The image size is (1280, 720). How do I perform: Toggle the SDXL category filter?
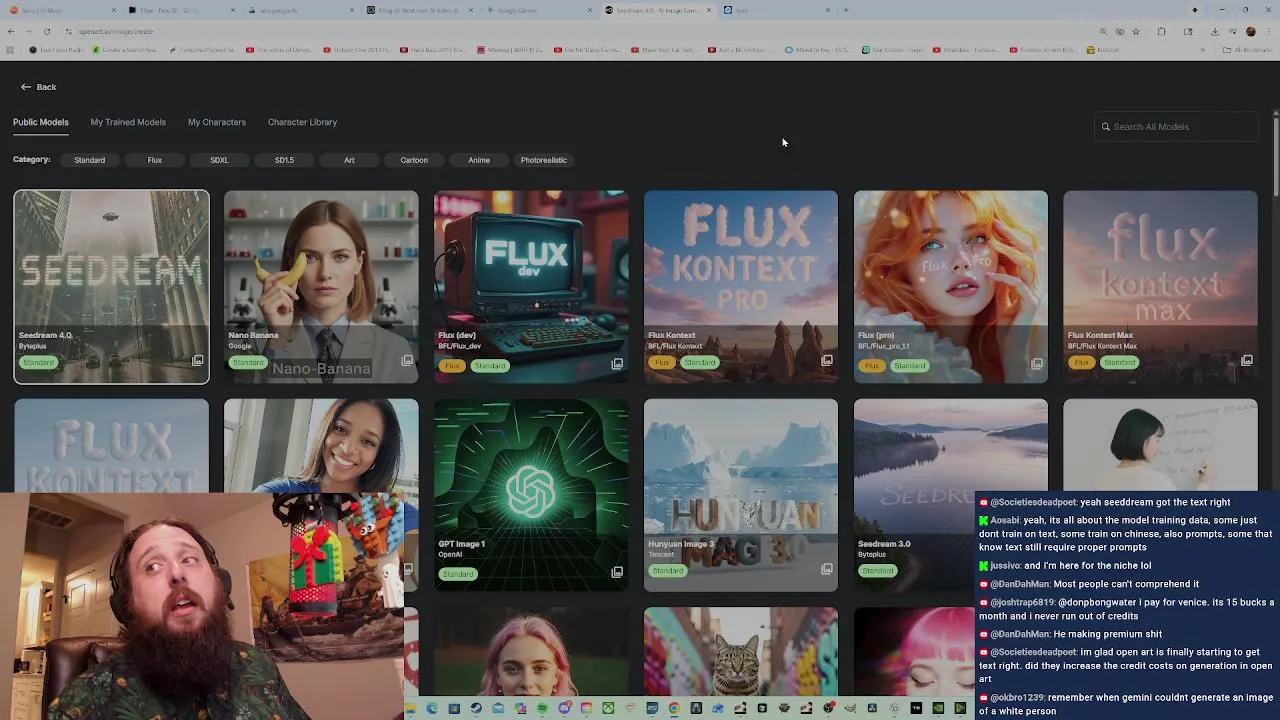coord(219,160)
